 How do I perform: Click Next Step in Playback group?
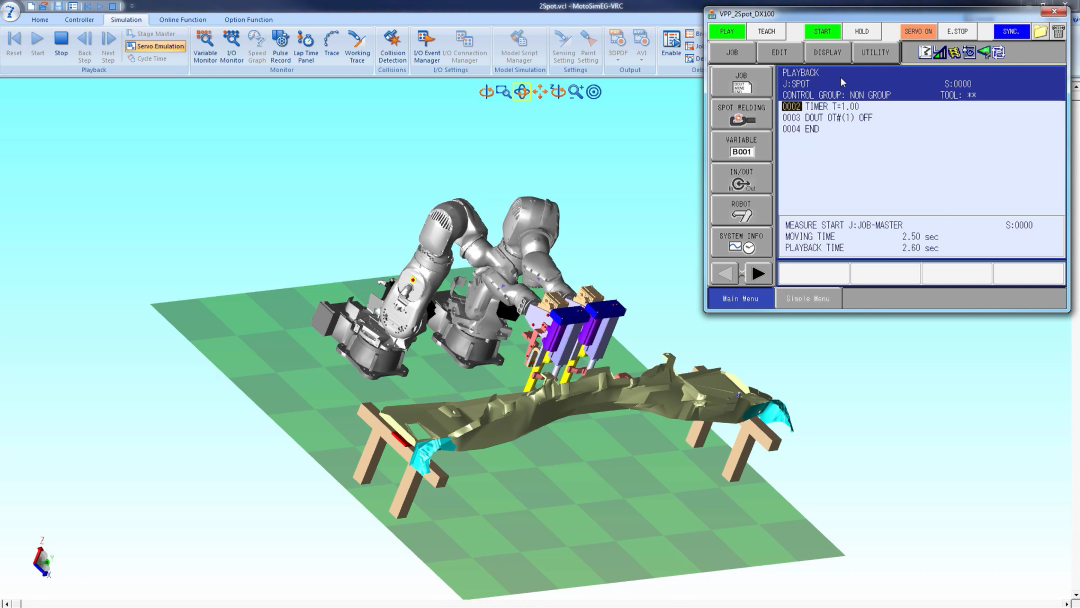tap(108, 46)
